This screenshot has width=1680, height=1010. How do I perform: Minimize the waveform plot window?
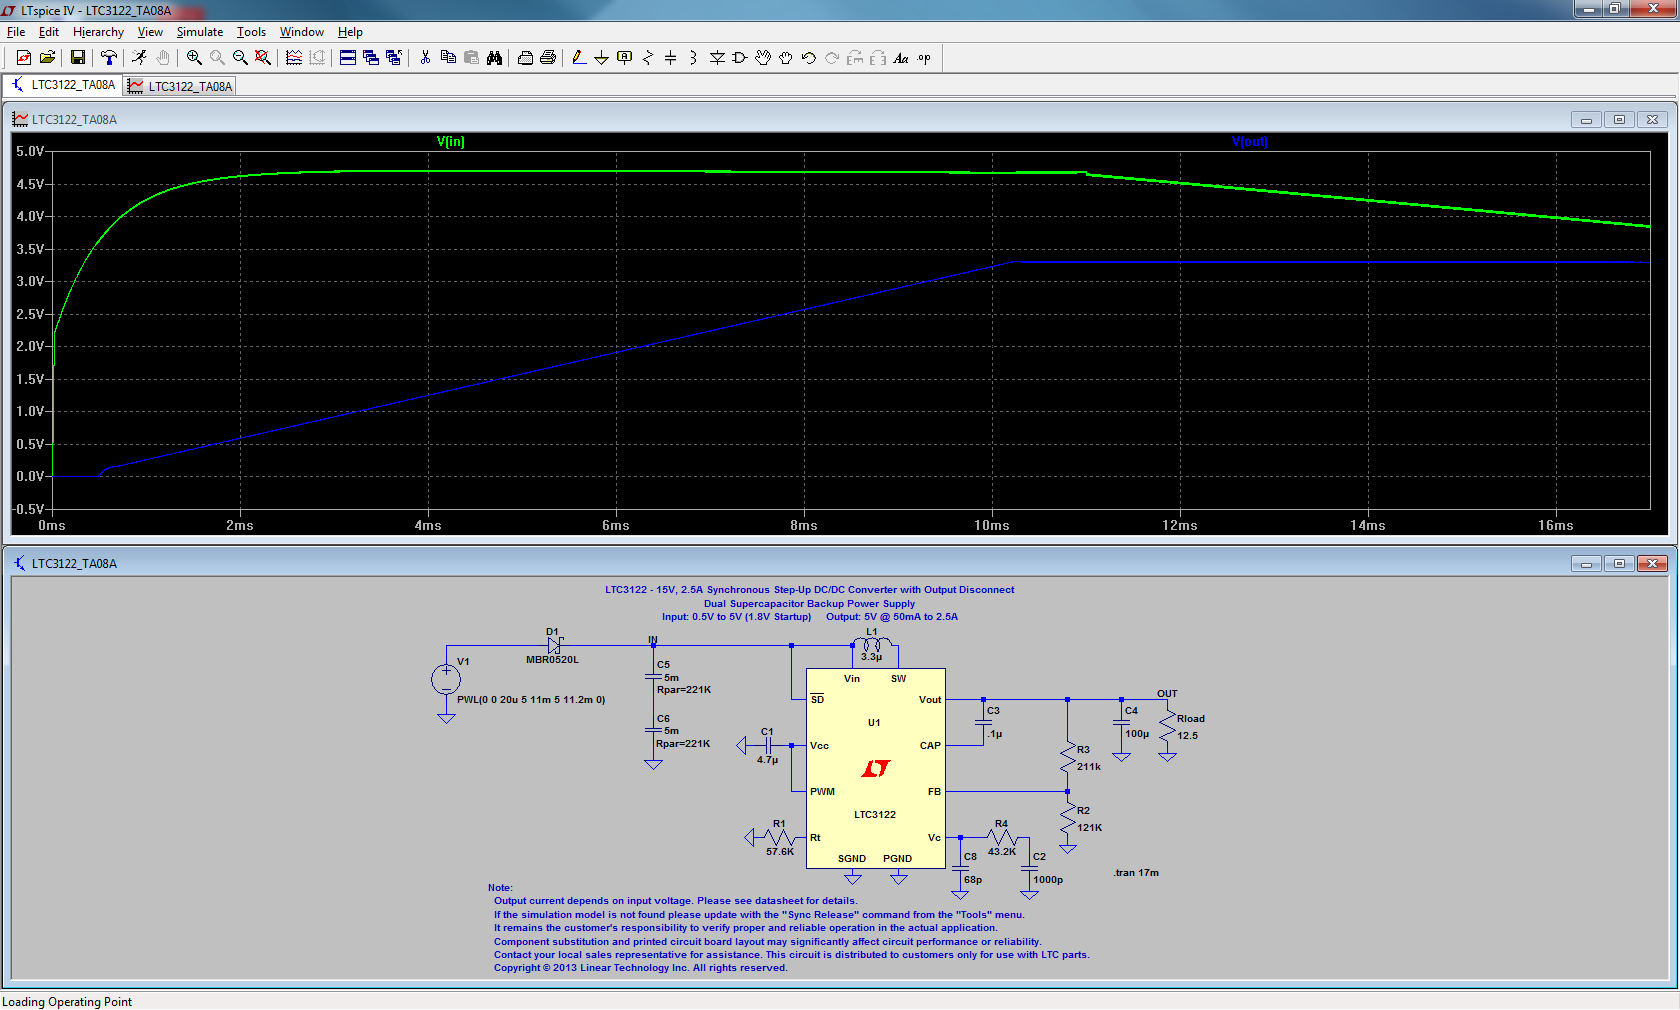pos(1586,119)
